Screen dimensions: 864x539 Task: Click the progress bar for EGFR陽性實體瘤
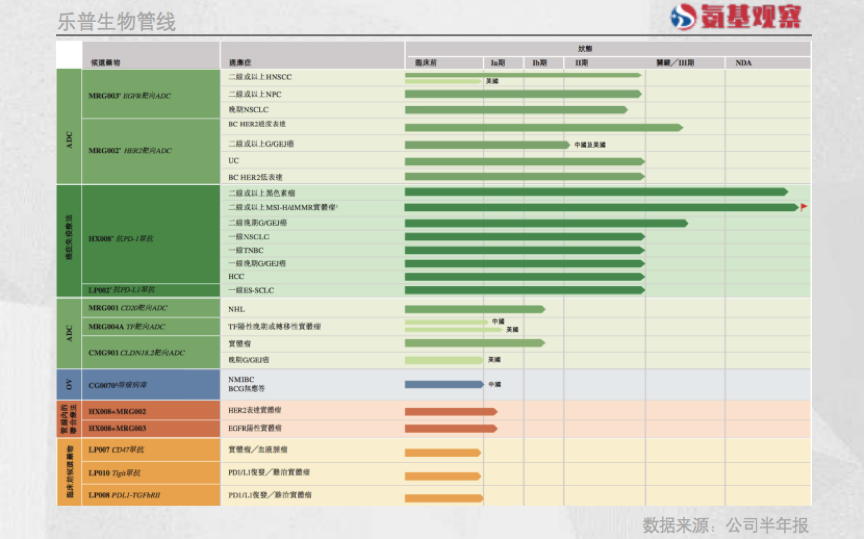click(451, 428)
